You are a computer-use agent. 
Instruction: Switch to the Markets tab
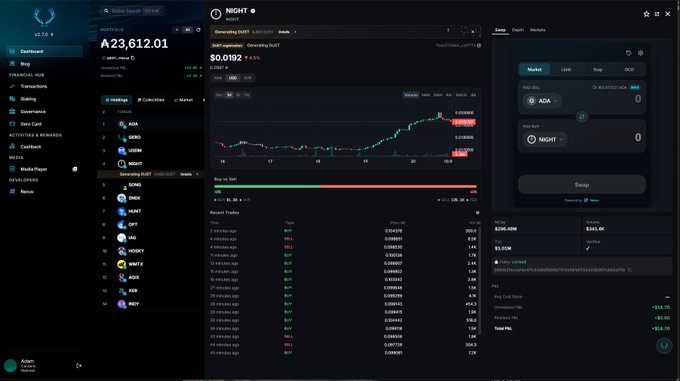tap(537, 30)
